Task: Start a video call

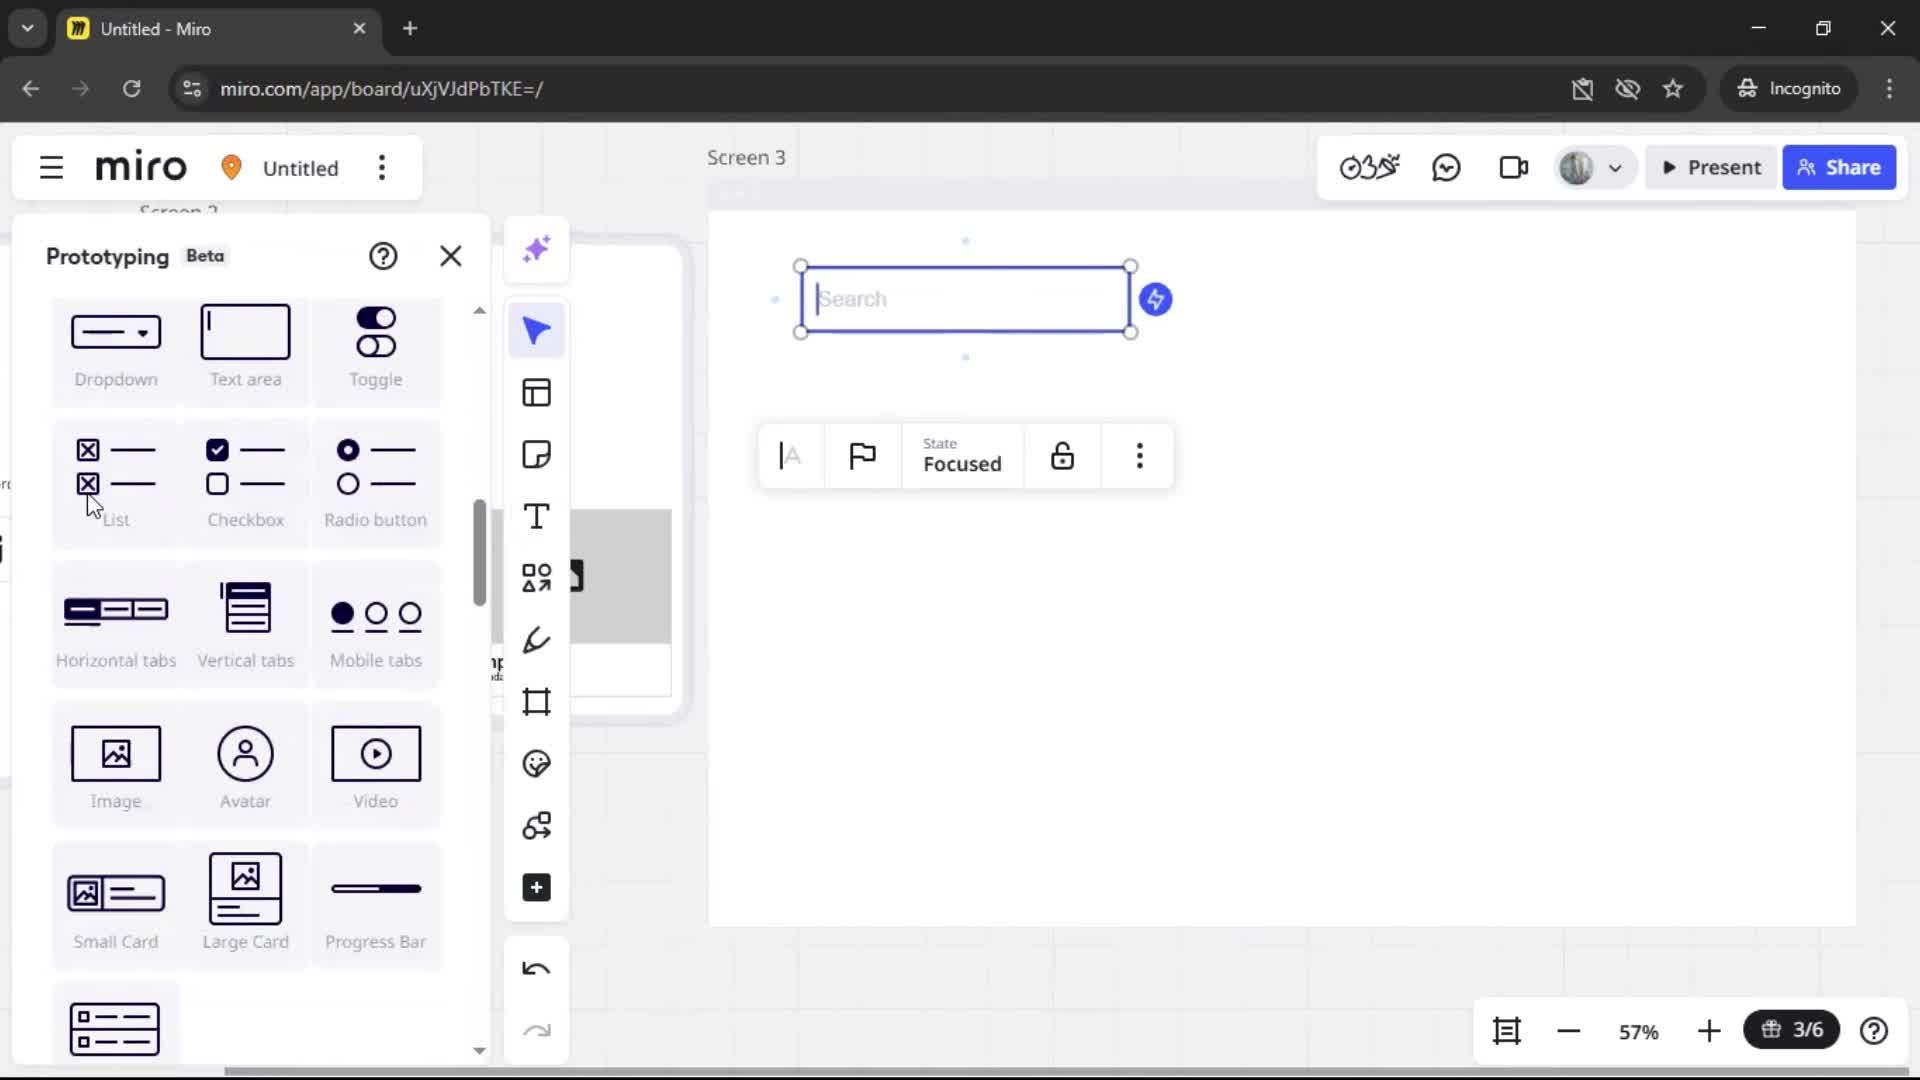Action: click(1514, 167)
